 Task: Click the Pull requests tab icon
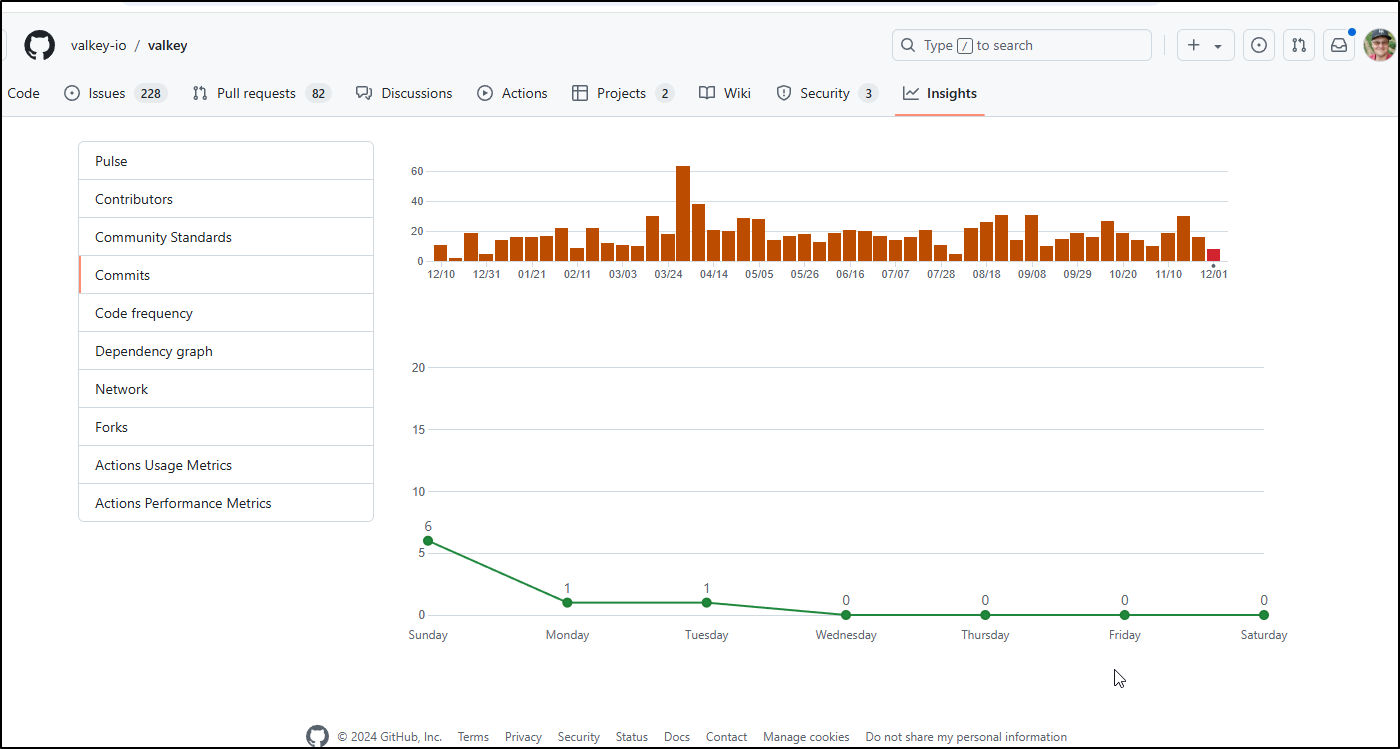200,93
